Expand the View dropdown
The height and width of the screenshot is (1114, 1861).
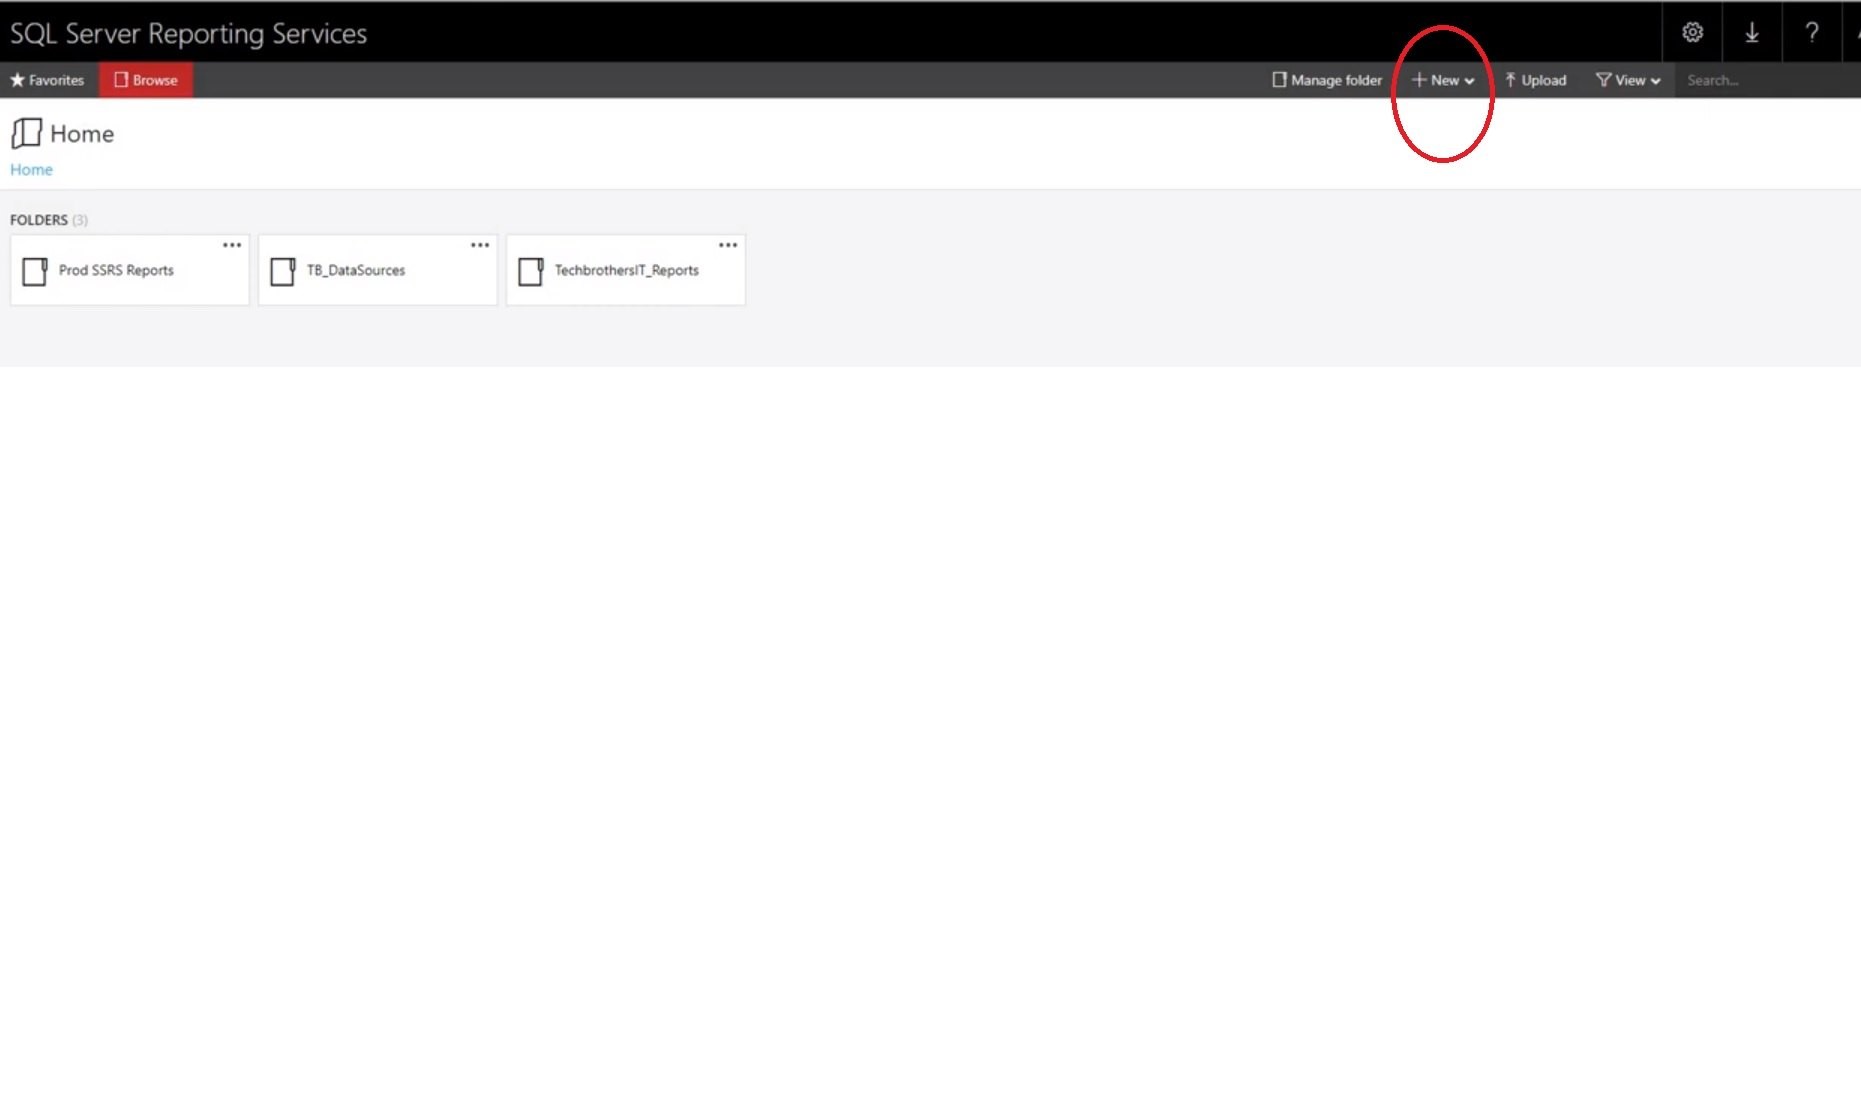click(1627, 80)
